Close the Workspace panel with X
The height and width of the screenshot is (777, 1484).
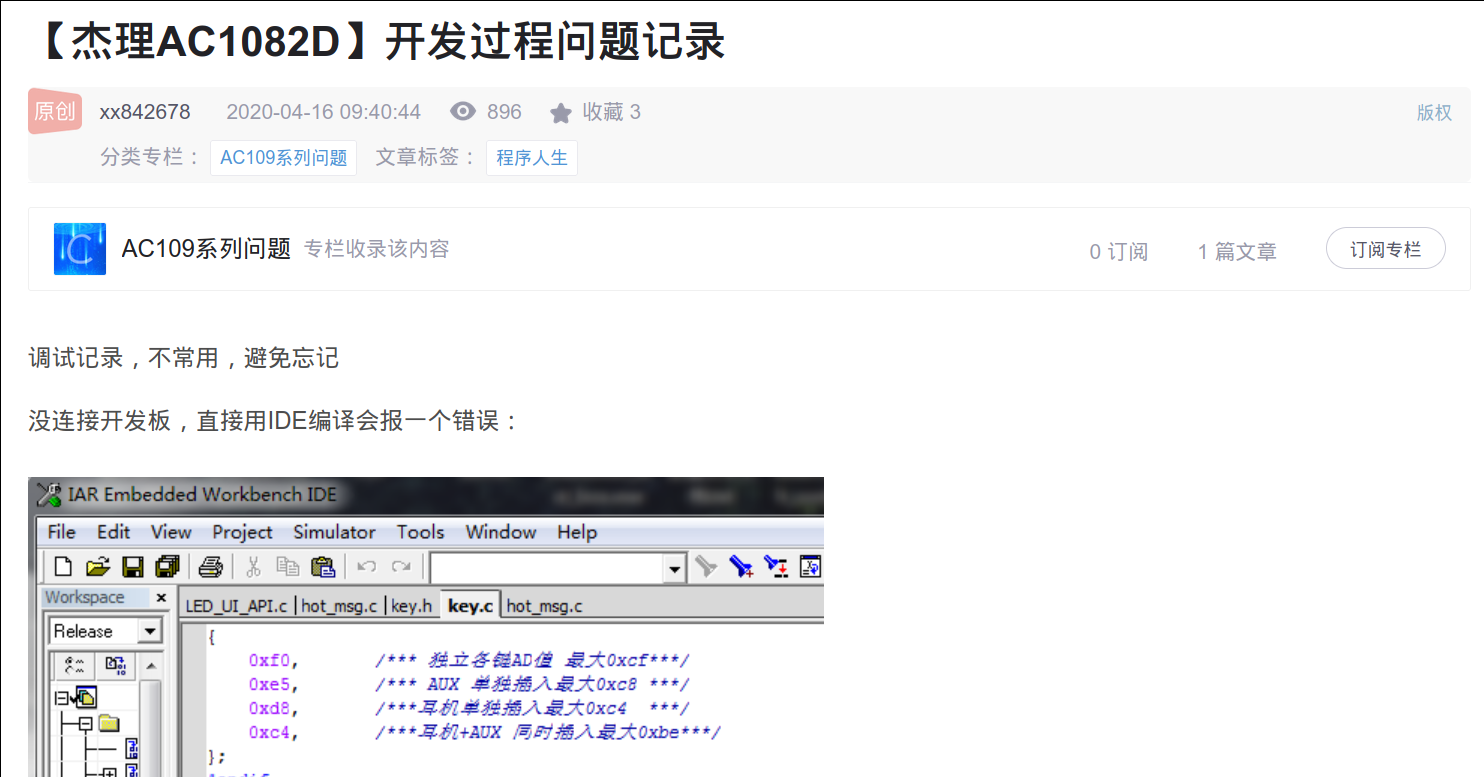pyautogui.click(x=161, y=598)
